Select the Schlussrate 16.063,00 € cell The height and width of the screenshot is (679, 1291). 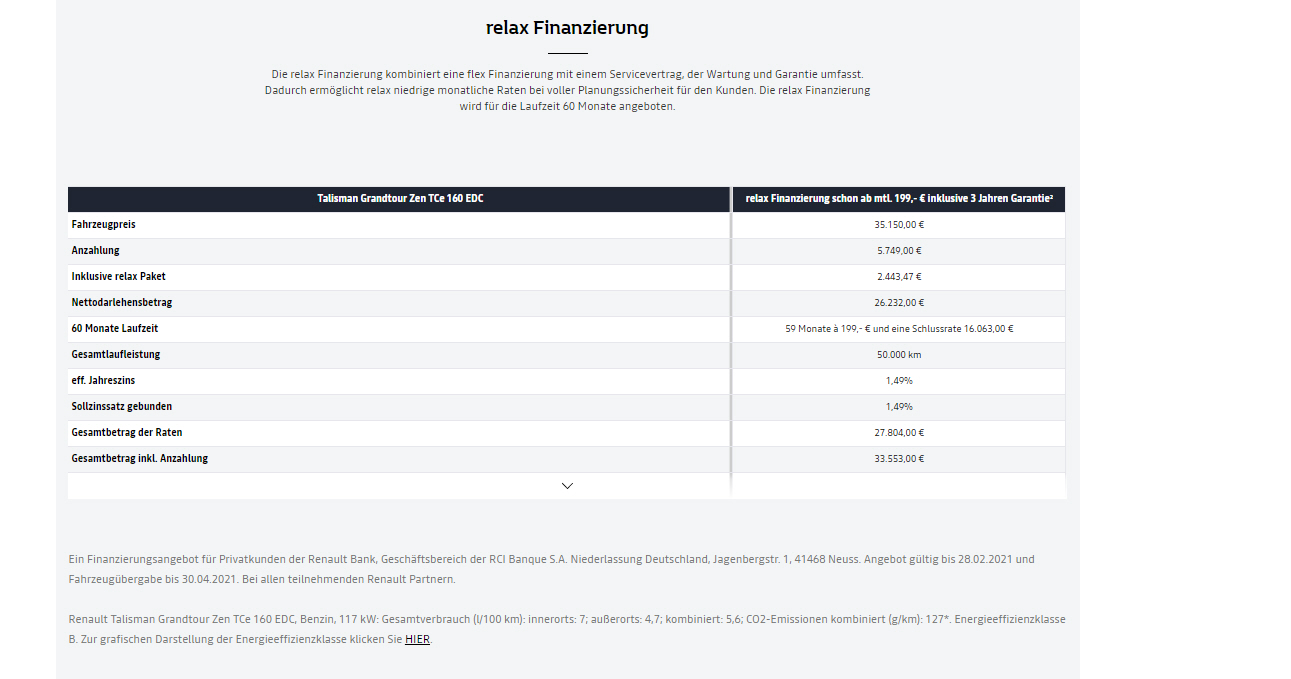tap(899, 329)
